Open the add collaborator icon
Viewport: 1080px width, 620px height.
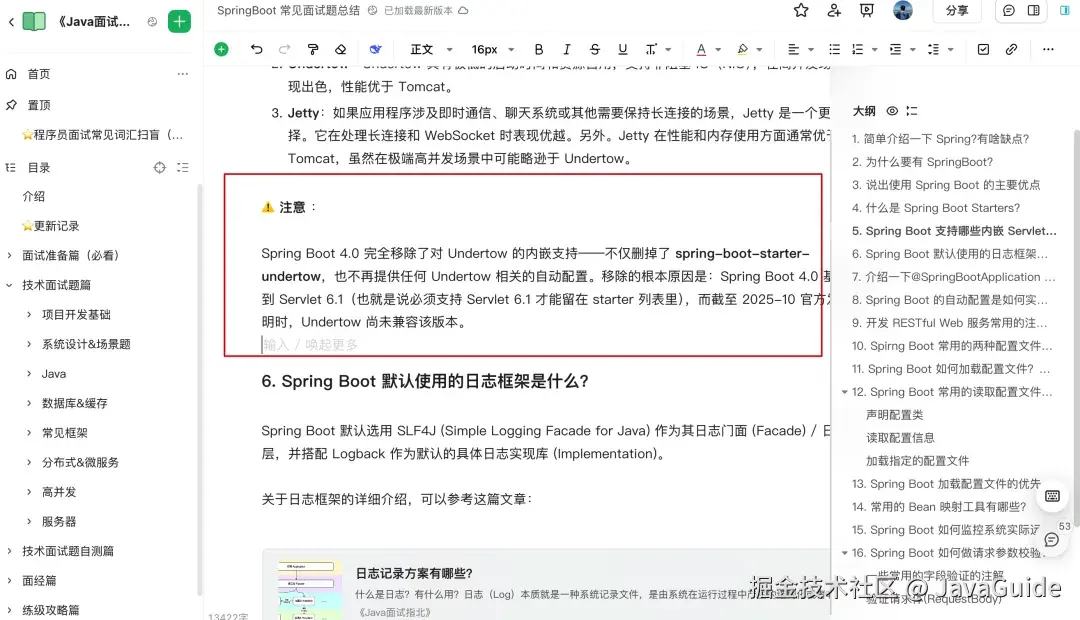pyautogui.click(x=833, y=10)
